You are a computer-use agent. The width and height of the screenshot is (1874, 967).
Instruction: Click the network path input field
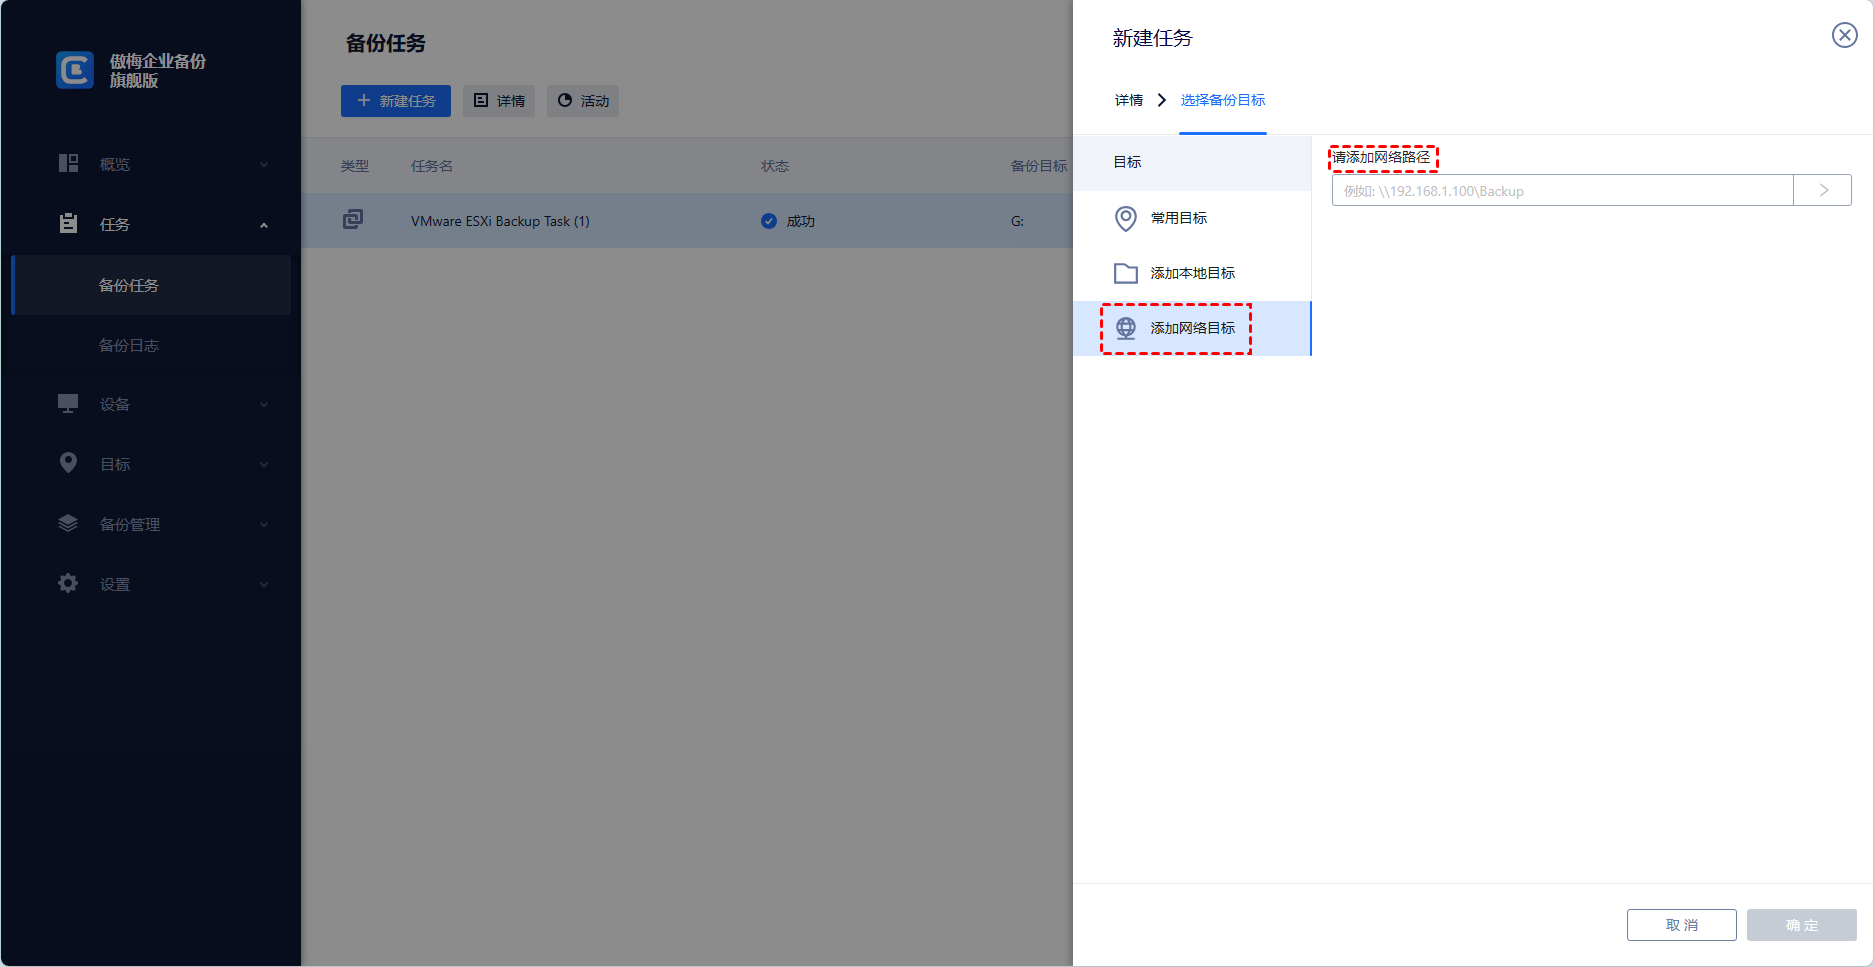1561,191
